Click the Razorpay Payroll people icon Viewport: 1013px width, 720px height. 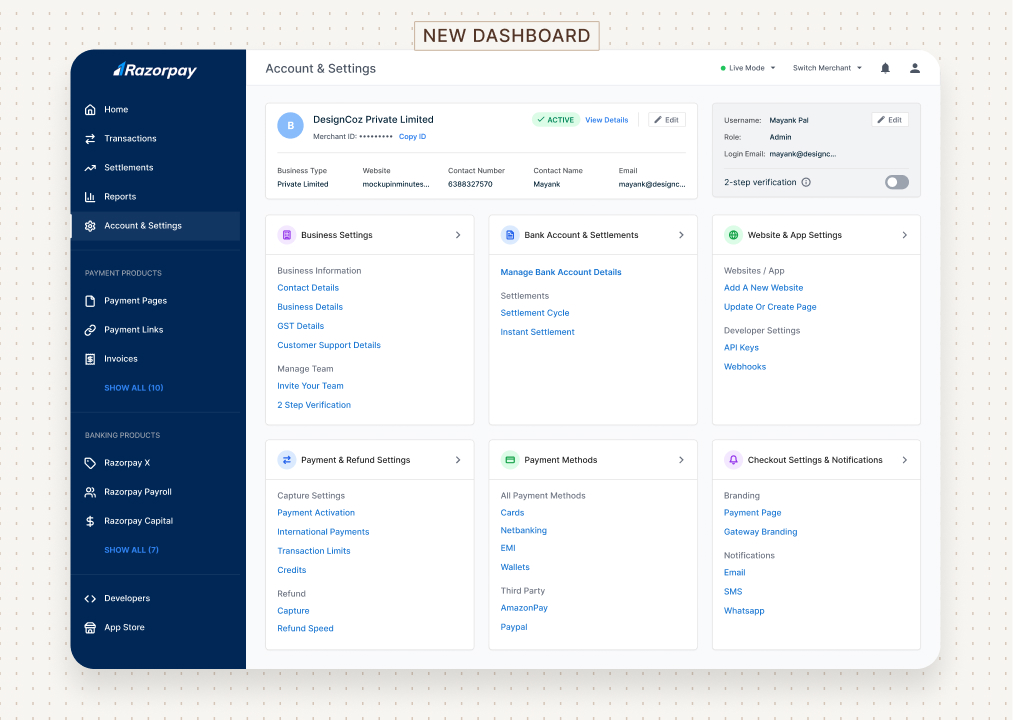[x=90, y=492]
